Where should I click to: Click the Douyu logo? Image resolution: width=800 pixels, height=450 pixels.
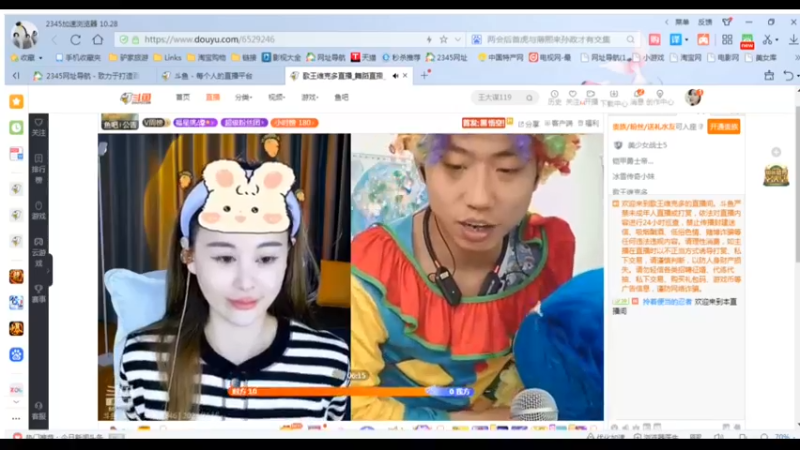(136, 97)
